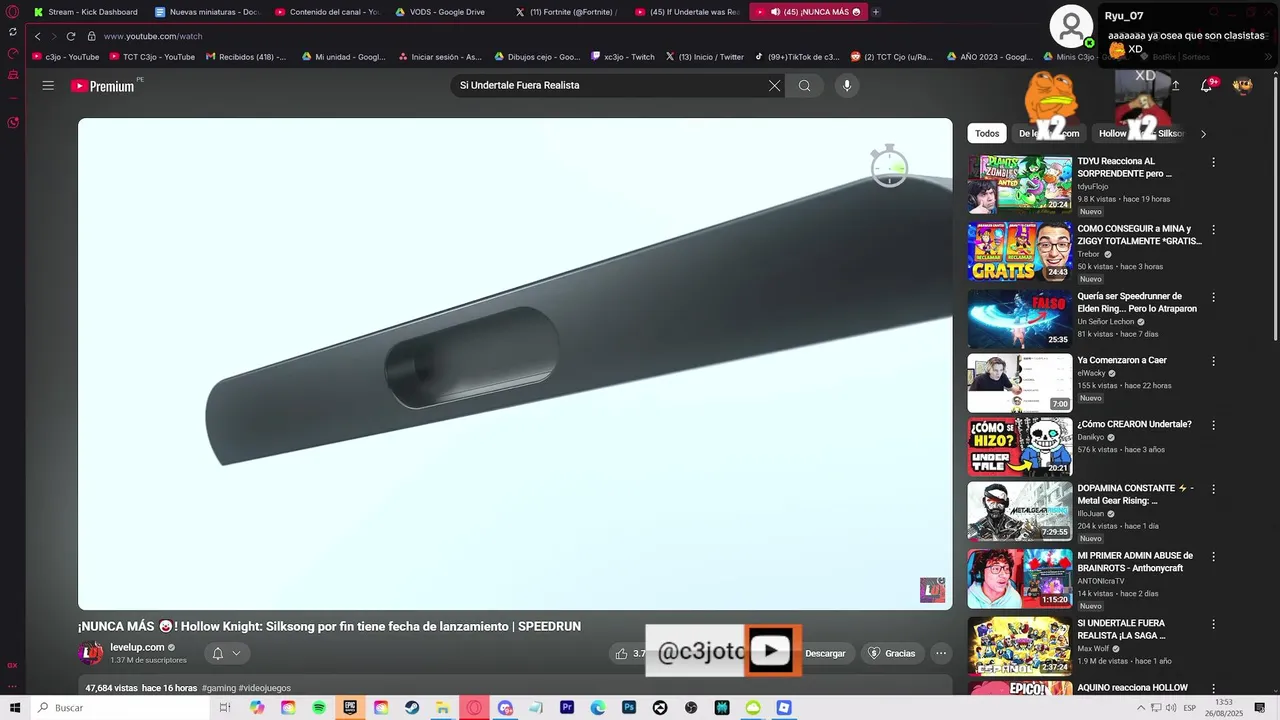Open COMO CONSEGUIR a MINA y ZIGGY video

point(1019,251)
